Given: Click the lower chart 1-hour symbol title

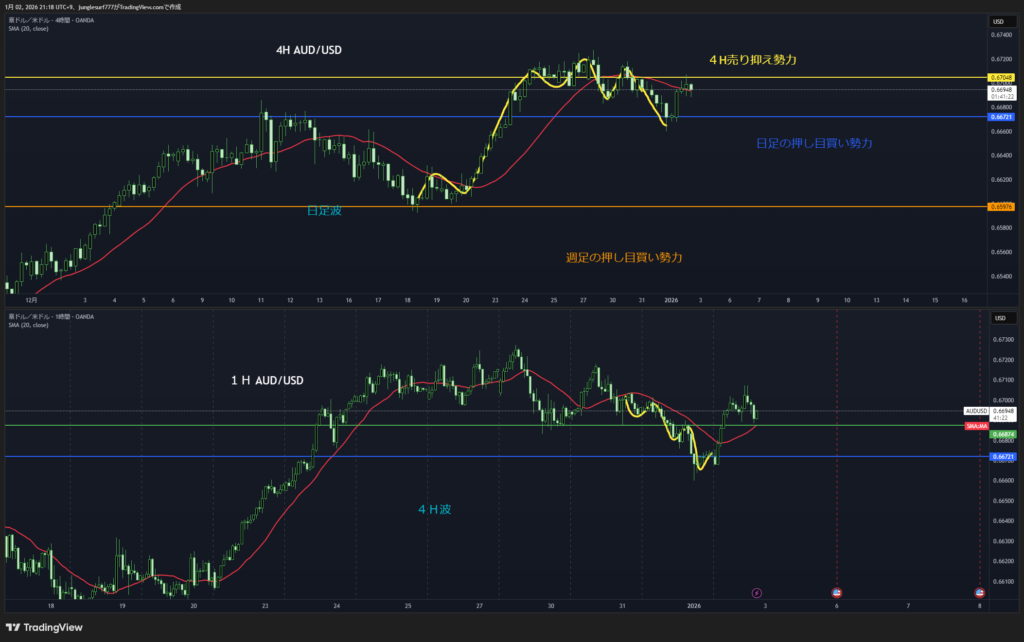Looking at the screenshot, I should point(50,317).
